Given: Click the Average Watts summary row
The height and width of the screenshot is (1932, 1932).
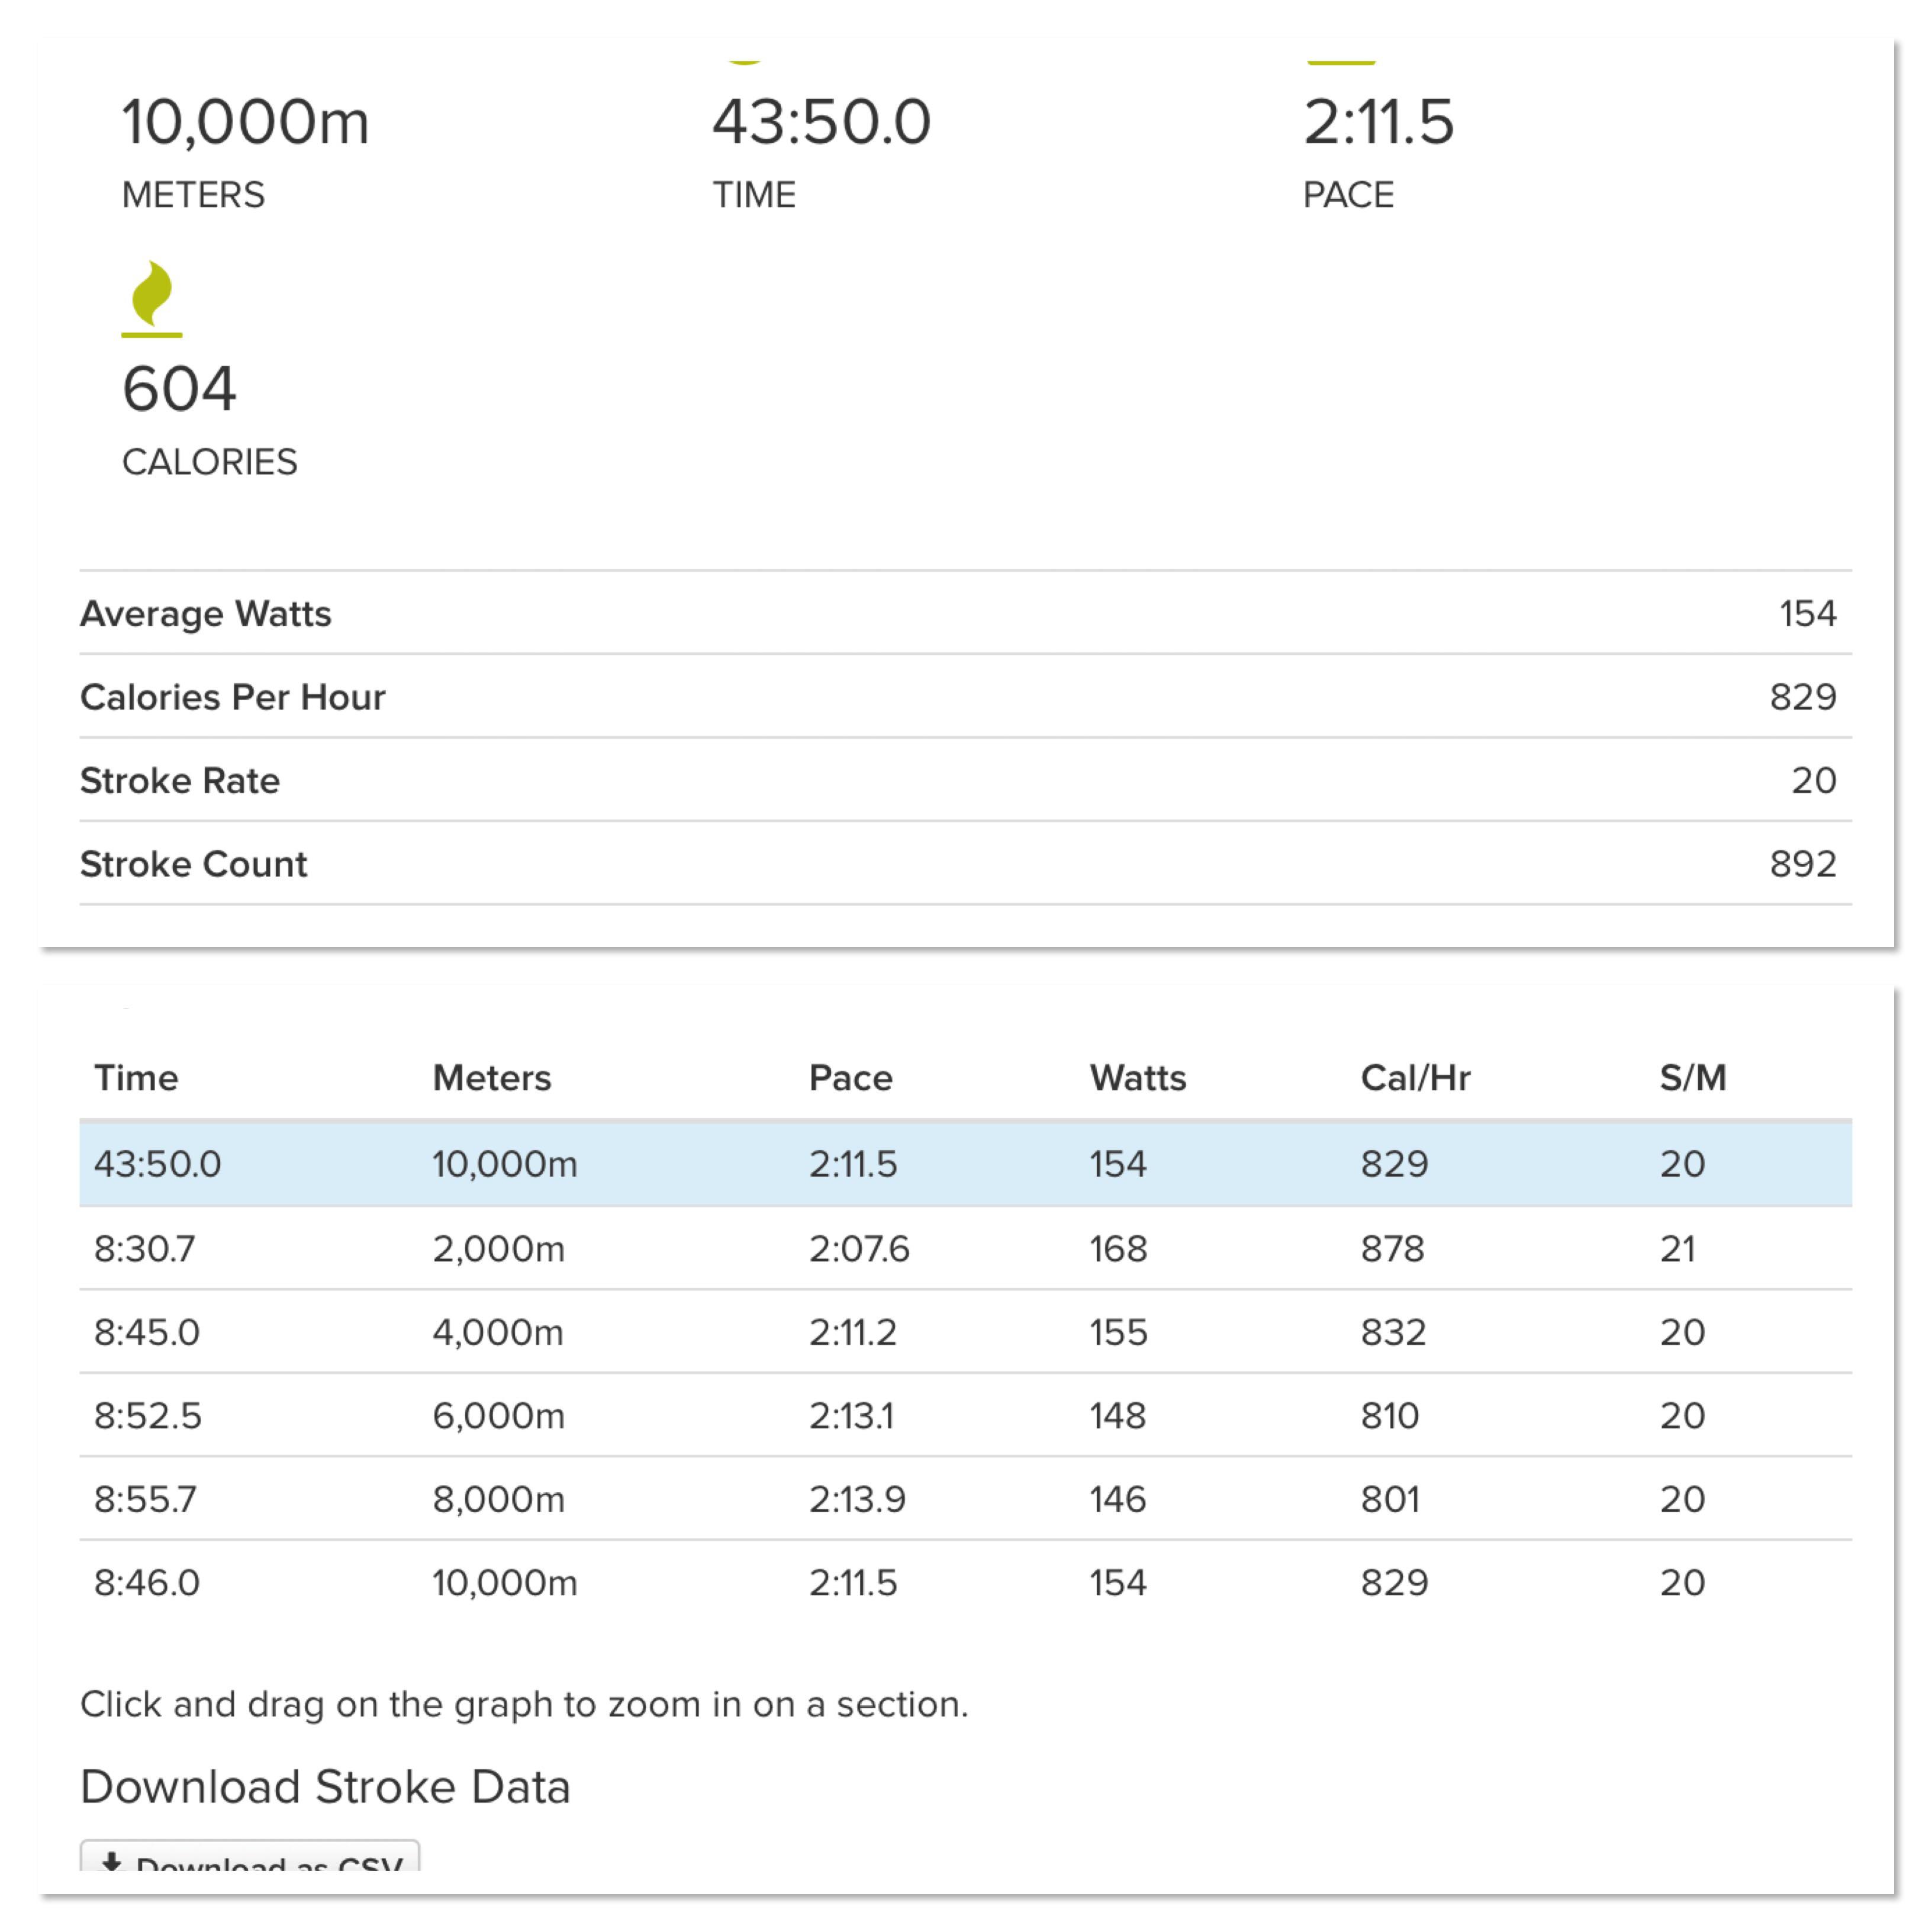Looking at the screenshot, I should (x=960, y=614).
